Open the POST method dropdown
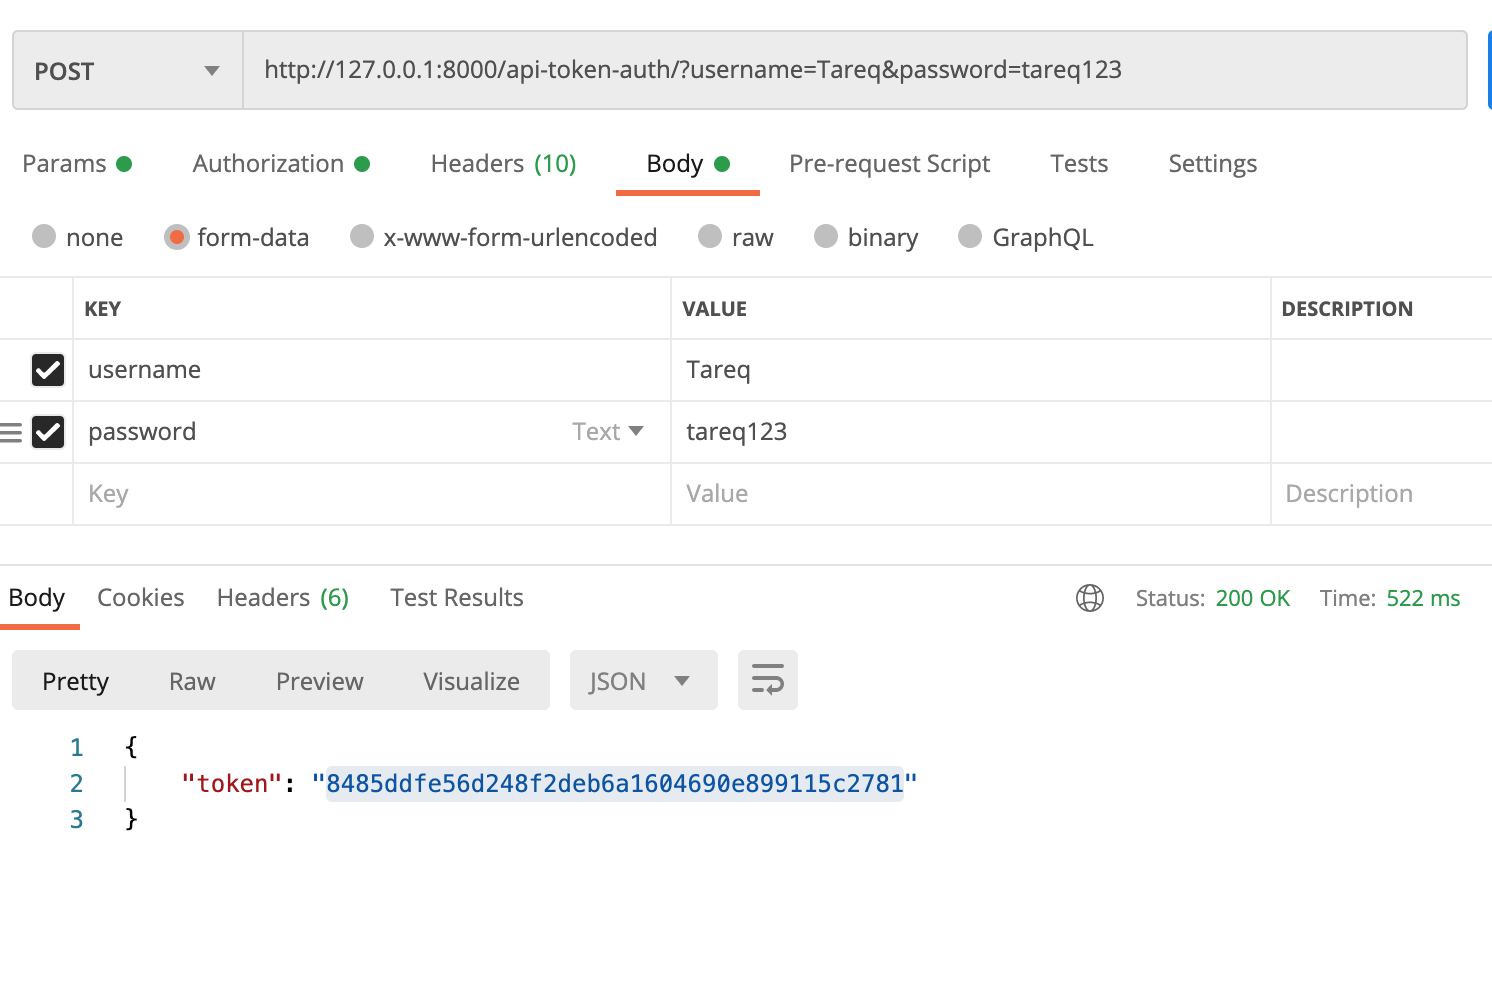 128,70
